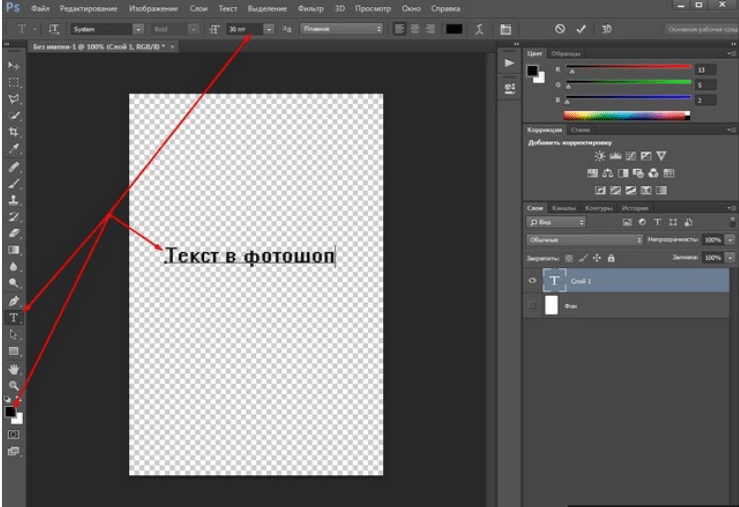
Task: Select the Crop tool
Action: tap(14, 132)
